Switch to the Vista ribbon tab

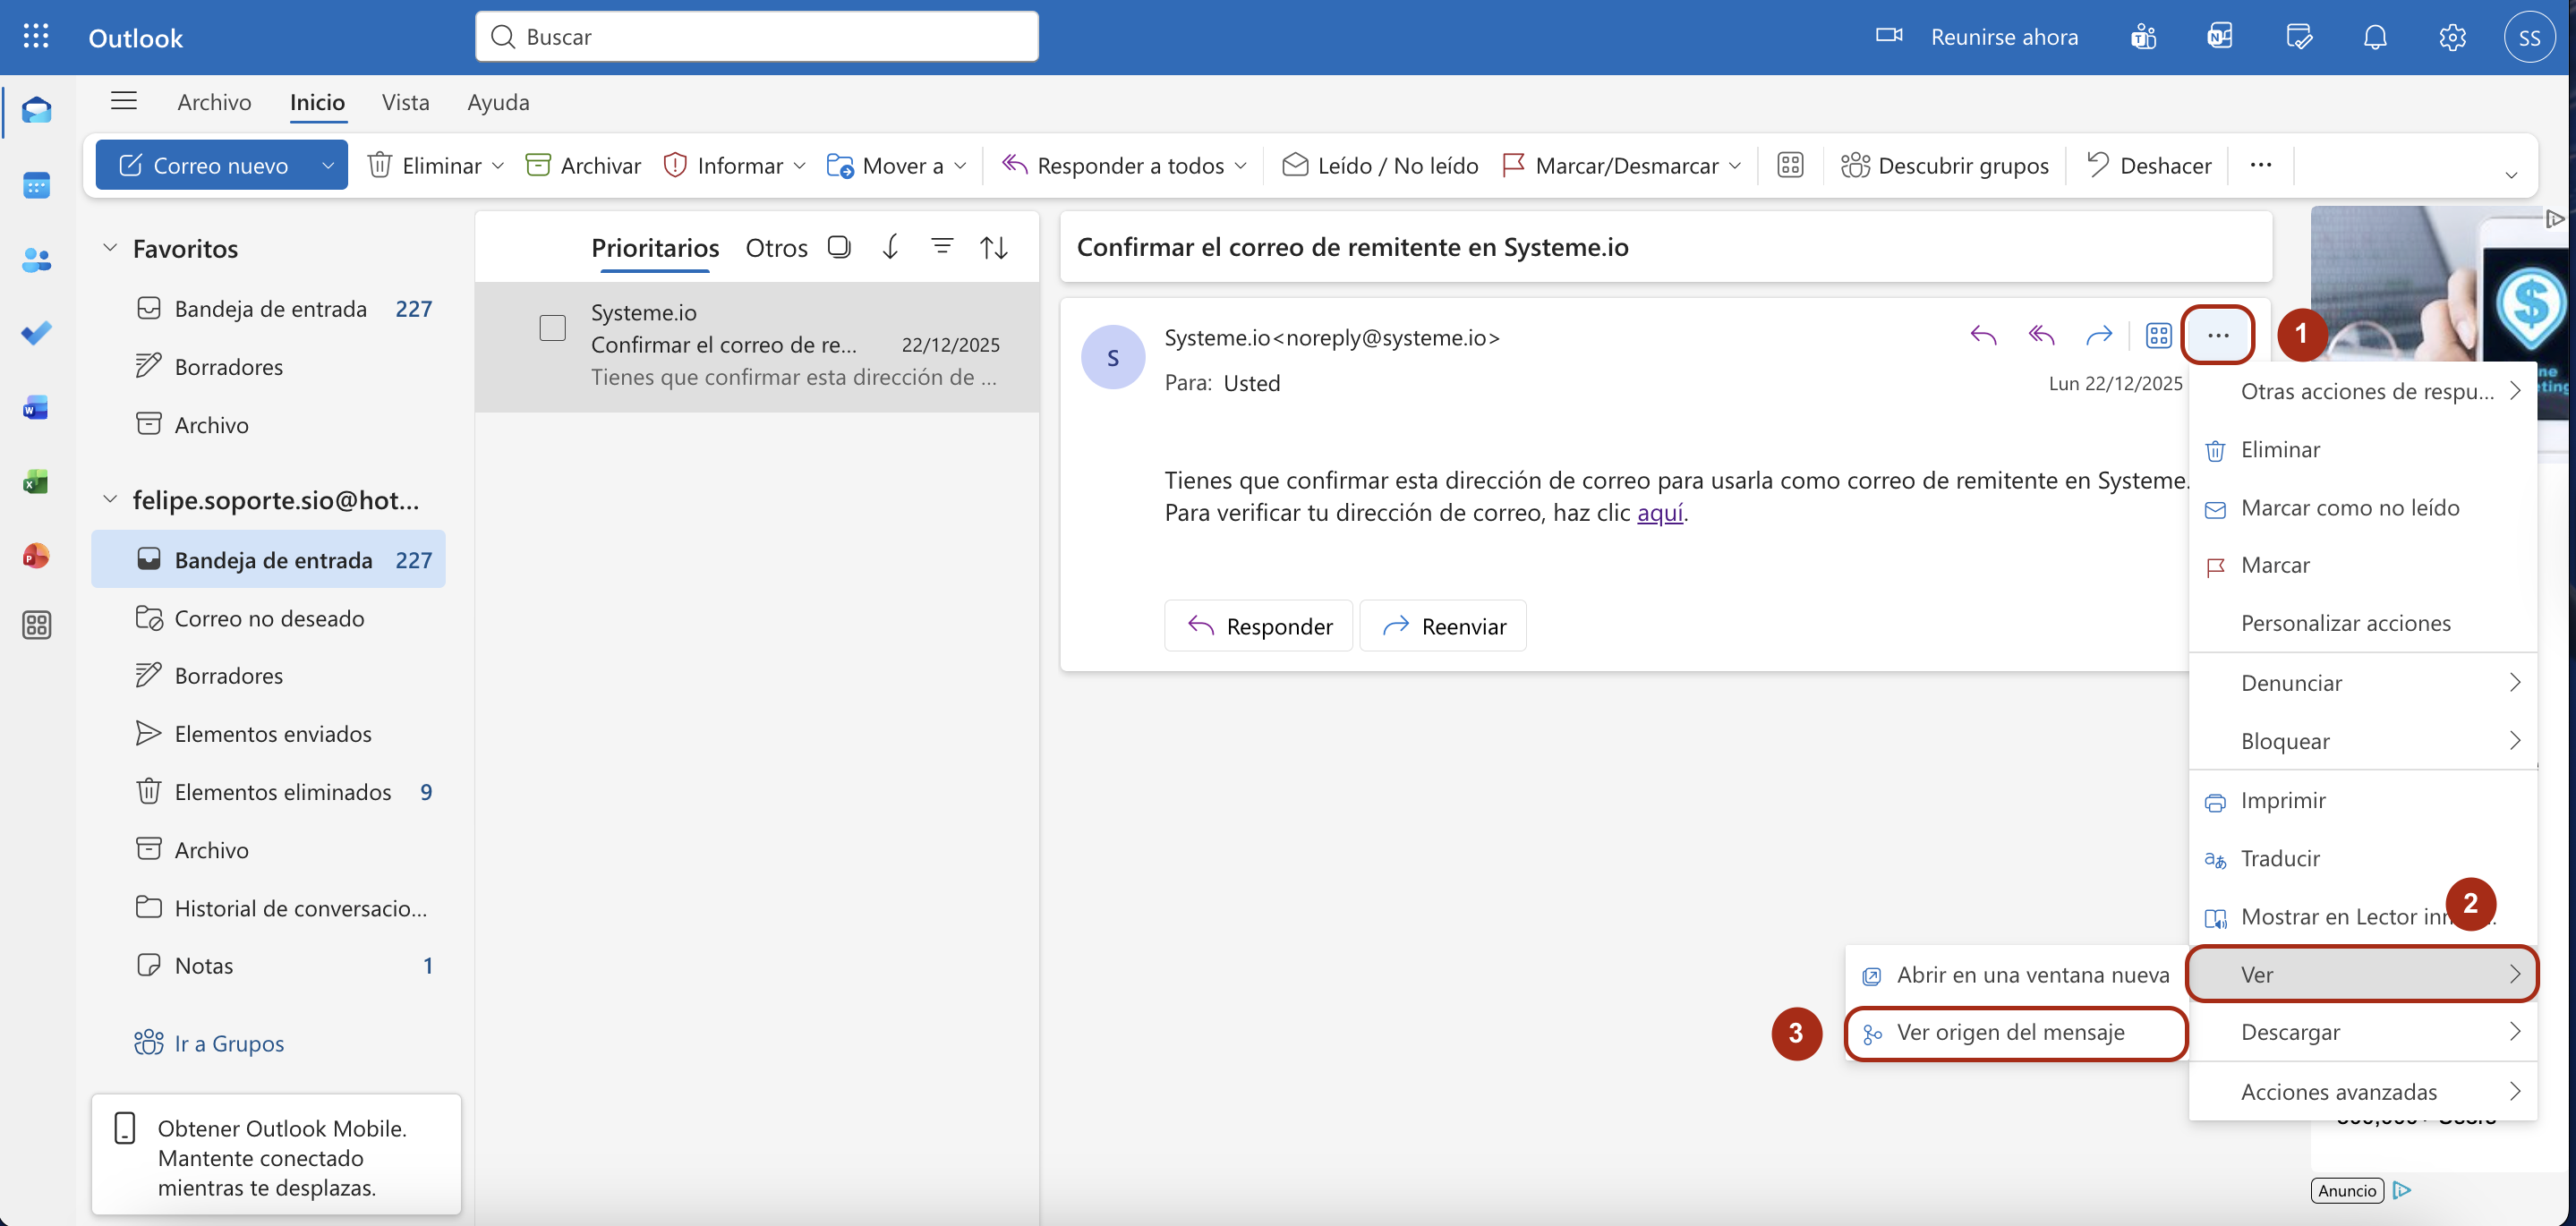pos(405,102)
